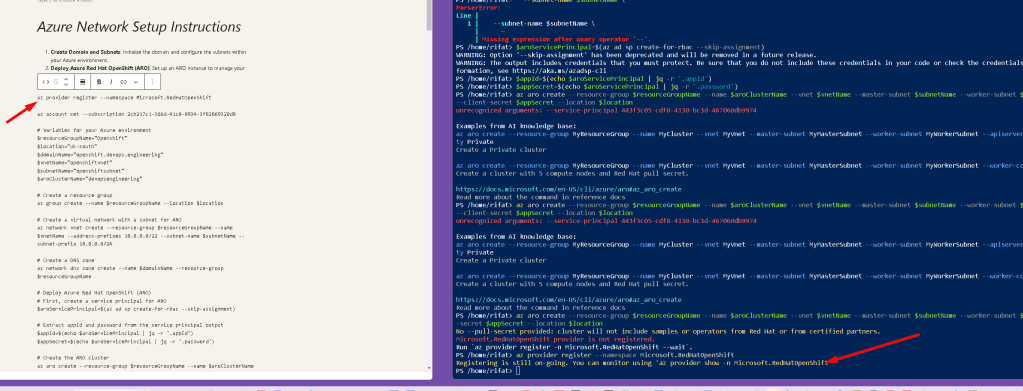
Task: Click the 'Deploy Azure Red Hat OpenShift (ARO)' list item
Action: (147, 68)
